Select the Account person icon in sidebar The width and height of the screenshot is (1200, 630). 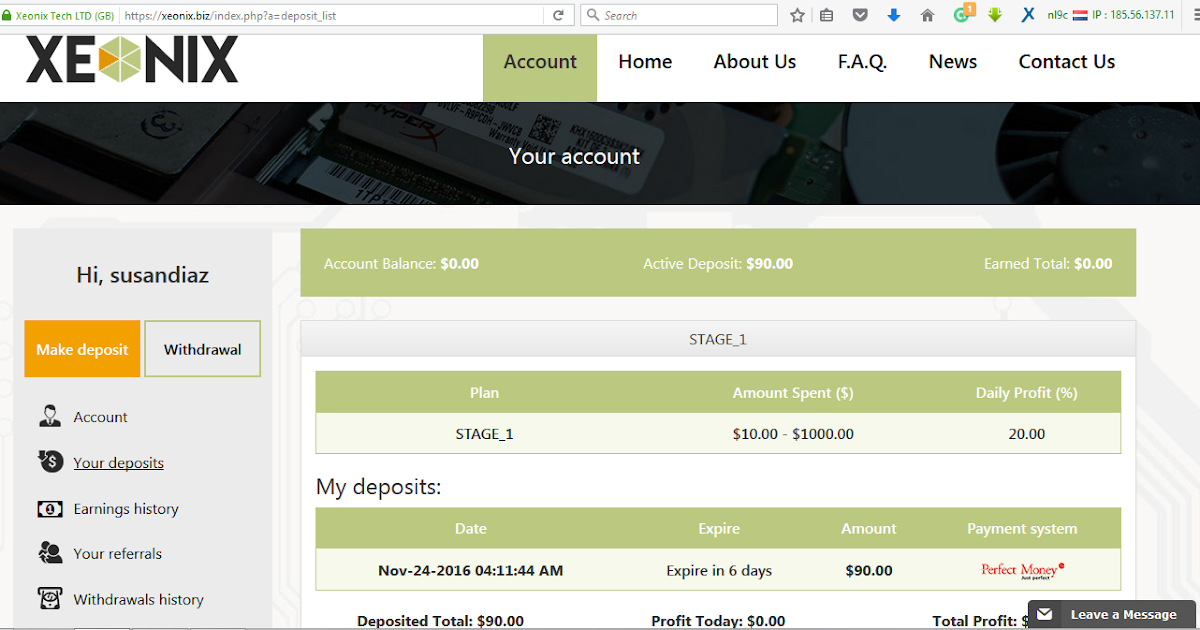coord(50,416)
